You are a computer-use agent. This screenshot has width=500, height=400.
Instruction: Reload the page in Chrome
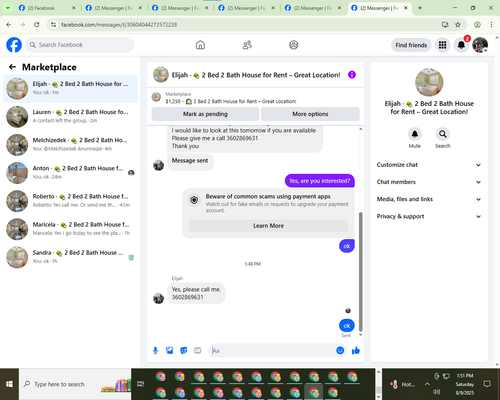(37, 24)
